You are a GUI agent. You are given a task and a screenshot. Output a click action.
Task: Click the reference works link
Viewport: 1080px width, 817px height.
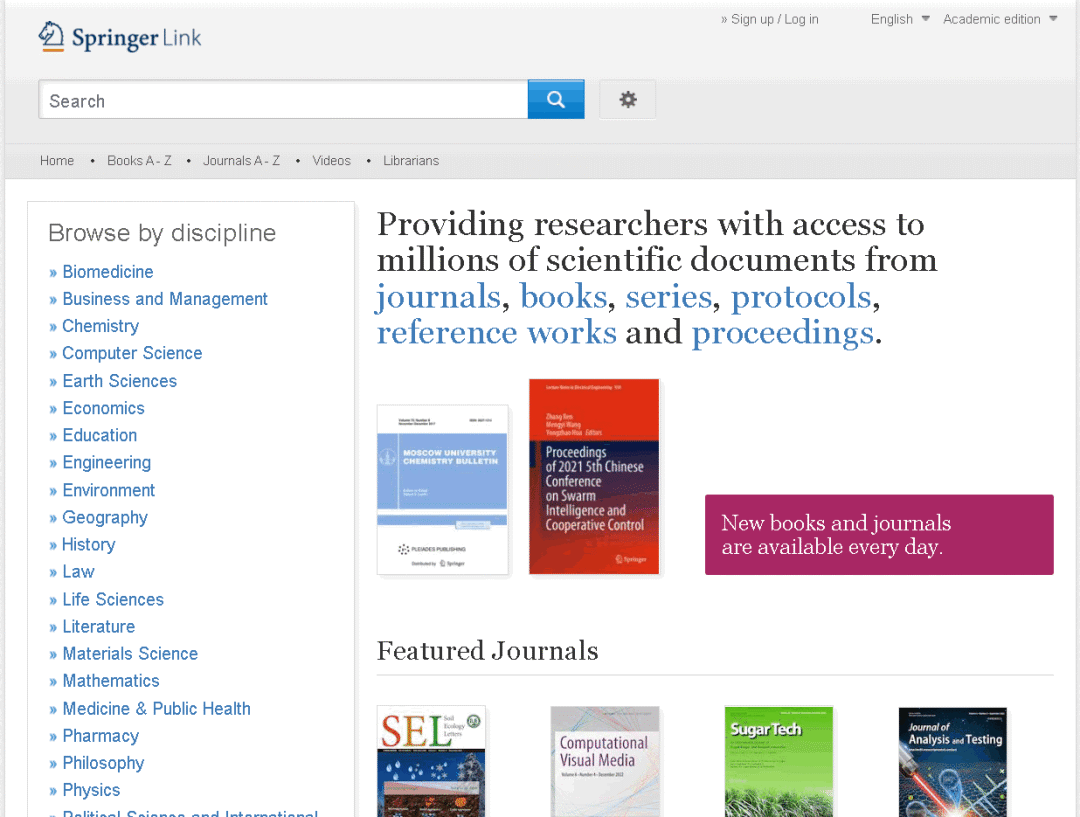pos(497,333)
